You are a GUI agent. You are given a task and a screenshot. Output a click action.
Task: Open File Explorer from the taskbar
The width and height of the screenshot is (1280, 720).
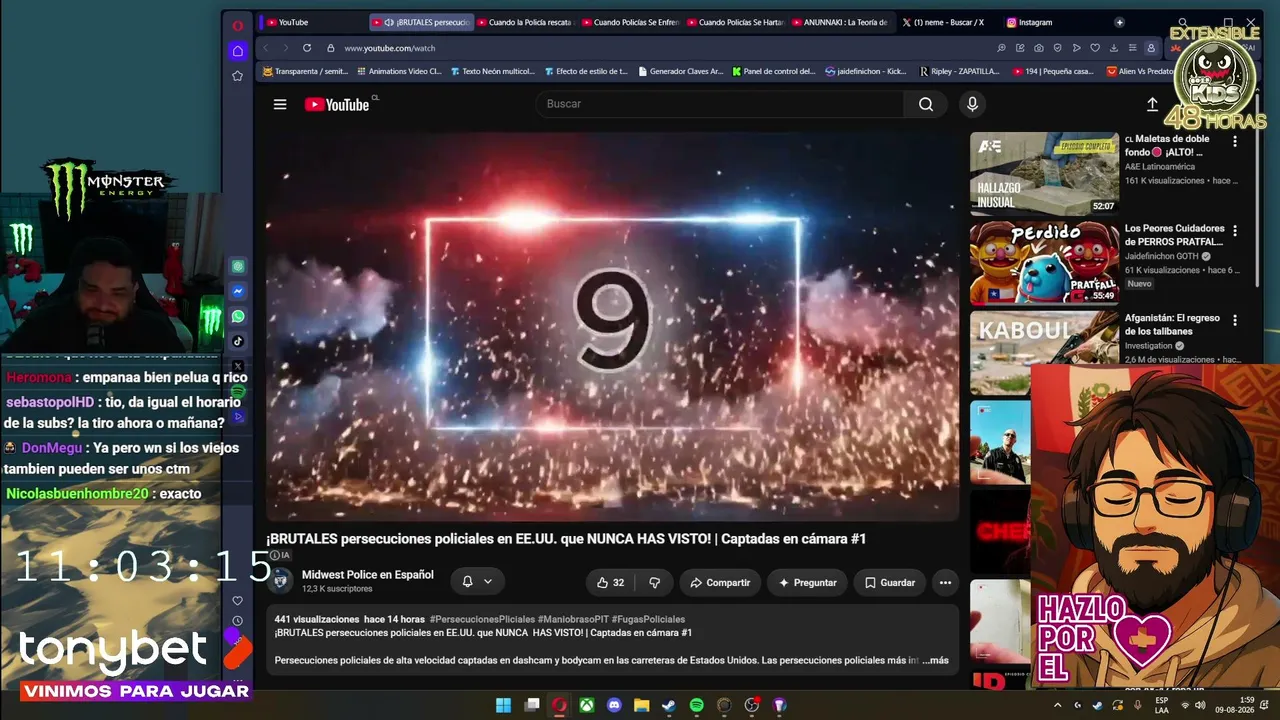pyautogui.click(x=642, y=705)
